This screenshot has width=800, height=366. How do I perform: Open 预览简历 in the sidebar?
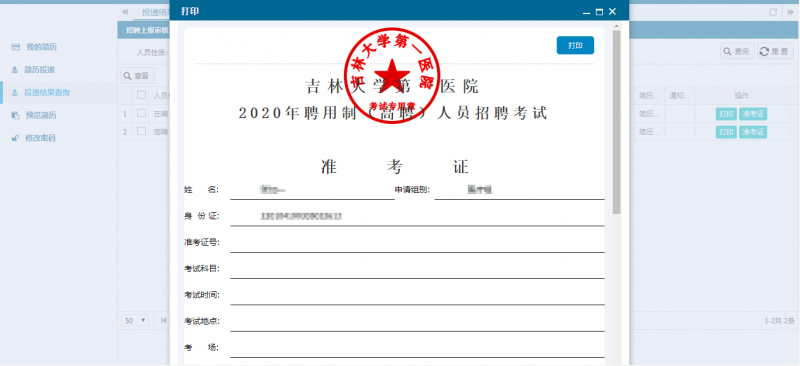tap(34, 115)
